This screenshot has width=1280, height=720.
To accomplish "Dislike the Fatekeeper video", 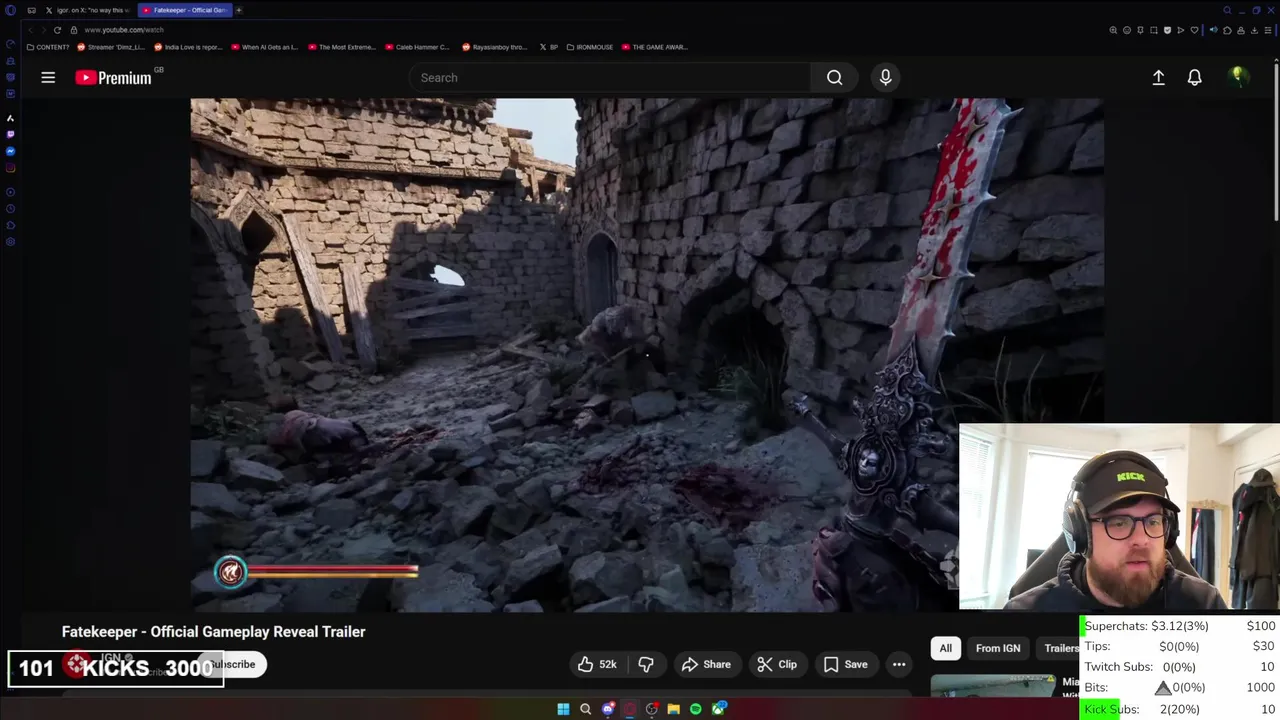I will tap(646, 664).
